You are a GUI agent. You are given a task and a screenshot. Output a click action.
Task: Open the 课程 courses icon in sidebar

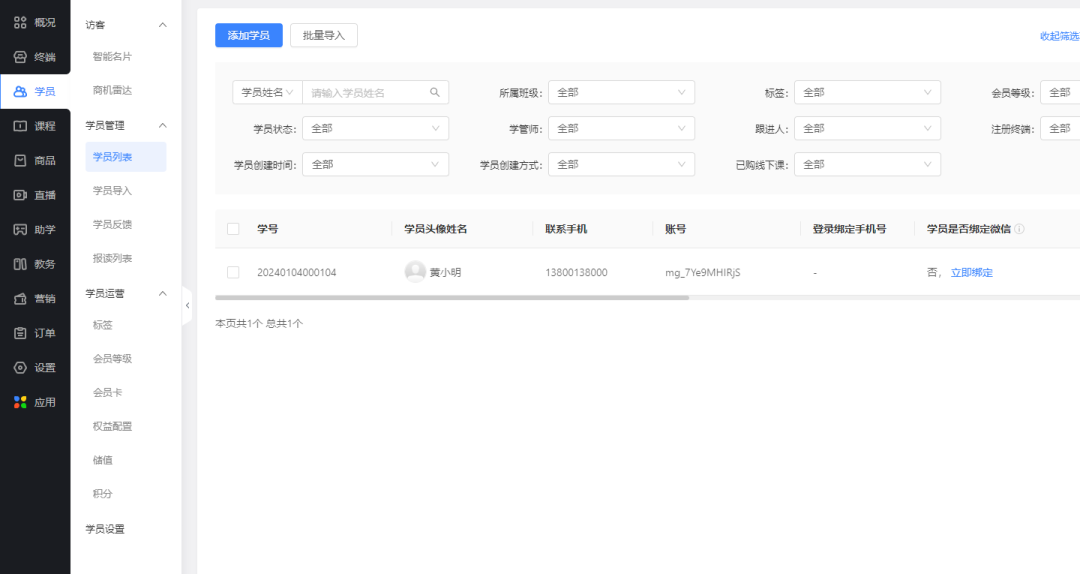click(x=20, y=126)
